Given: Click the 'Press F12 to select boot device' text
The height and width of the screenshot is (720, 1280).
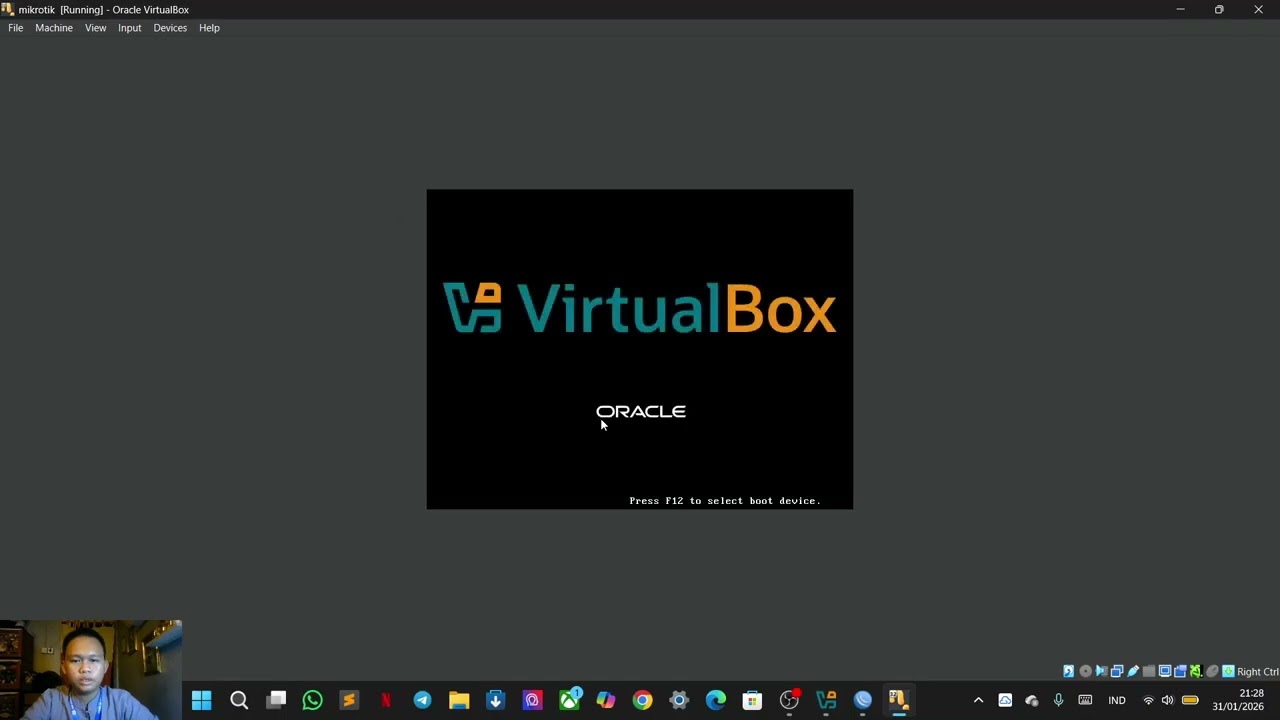Looking at the screenshot, I should point(724,500).
